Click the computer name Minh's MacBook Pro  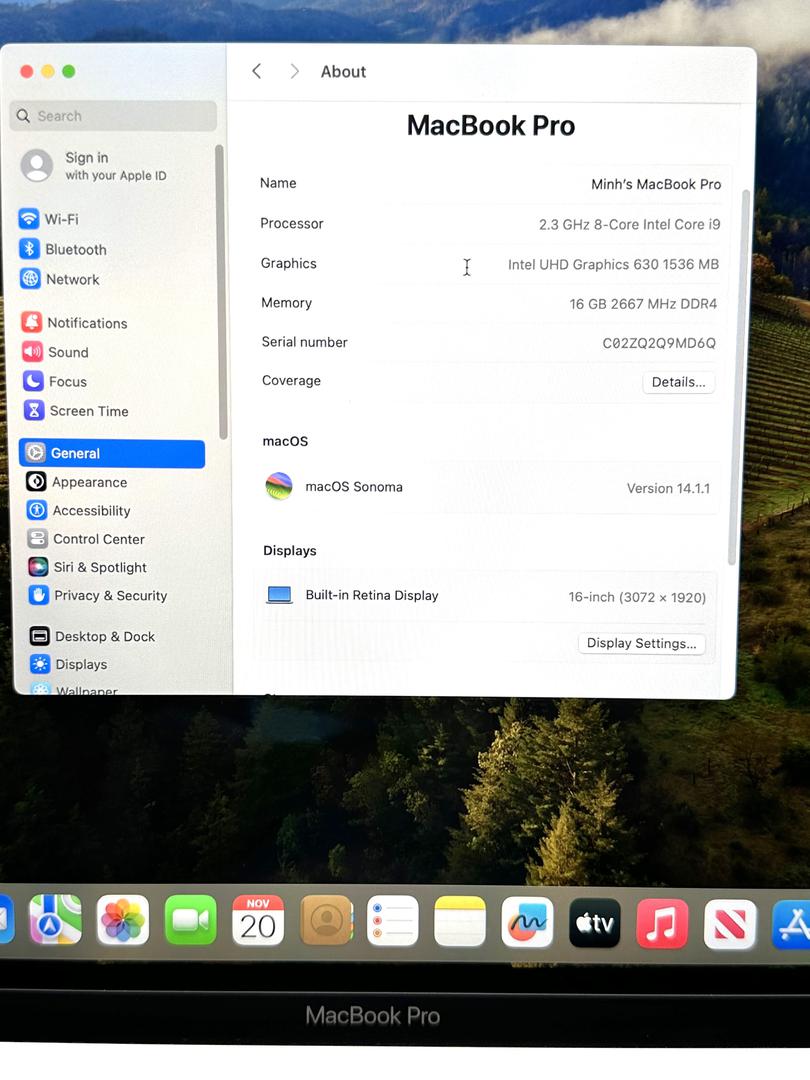[656, 184]
